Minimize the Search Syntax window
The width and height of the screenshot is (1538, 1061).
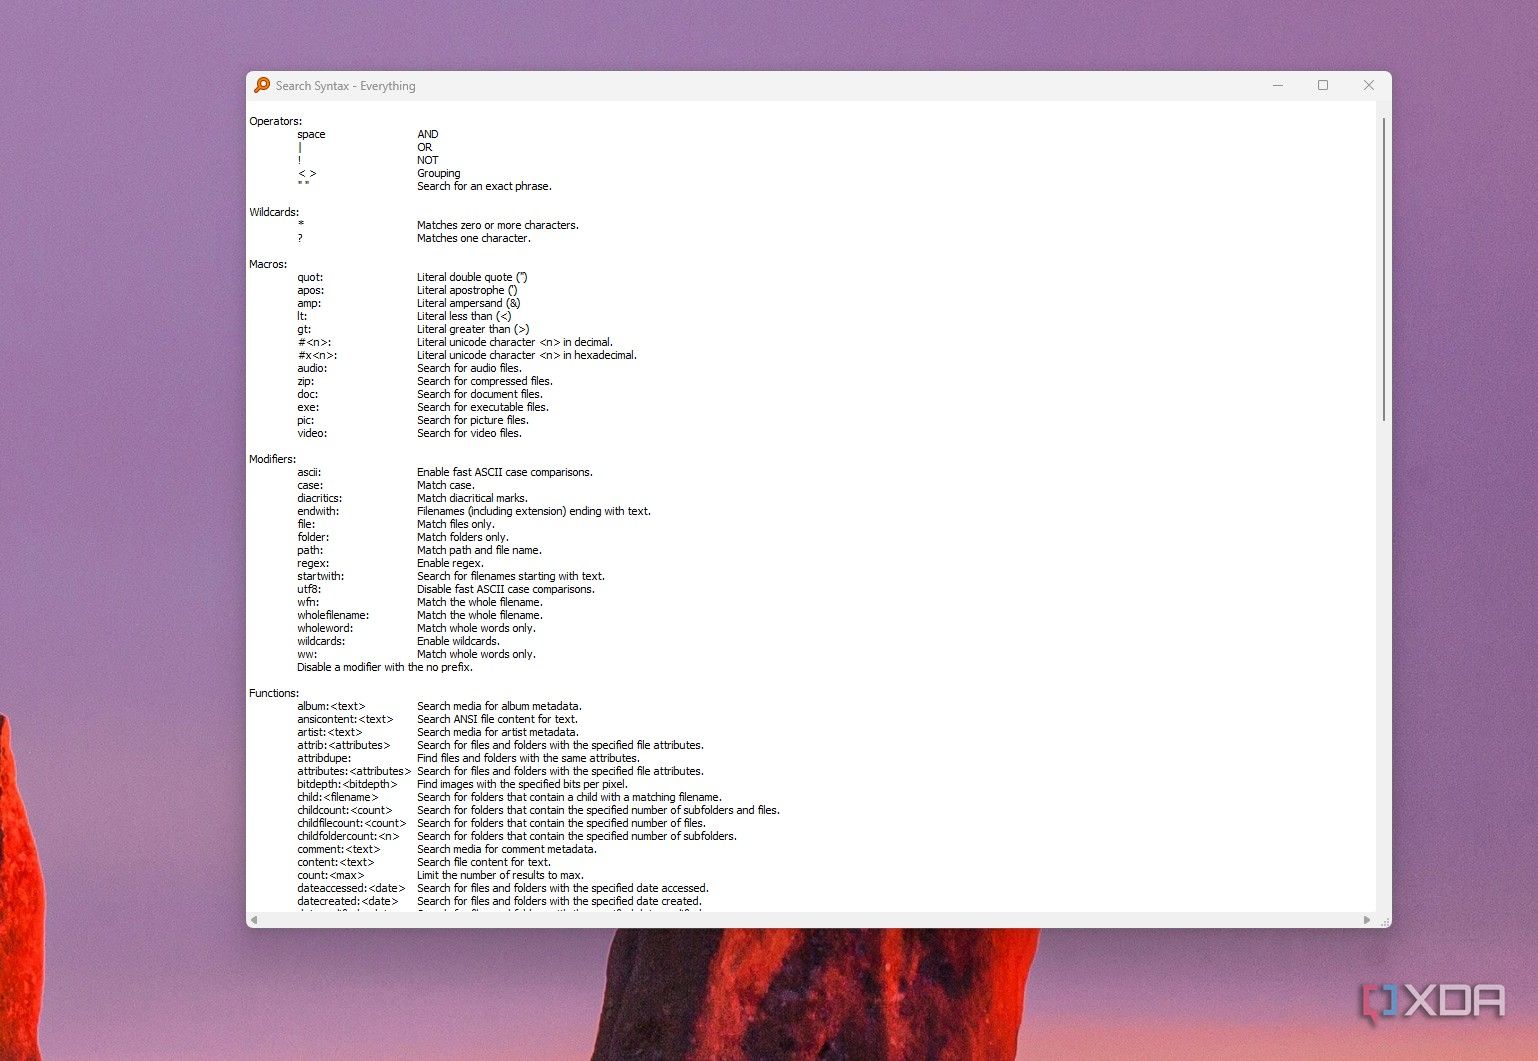tap(1277, 86)
